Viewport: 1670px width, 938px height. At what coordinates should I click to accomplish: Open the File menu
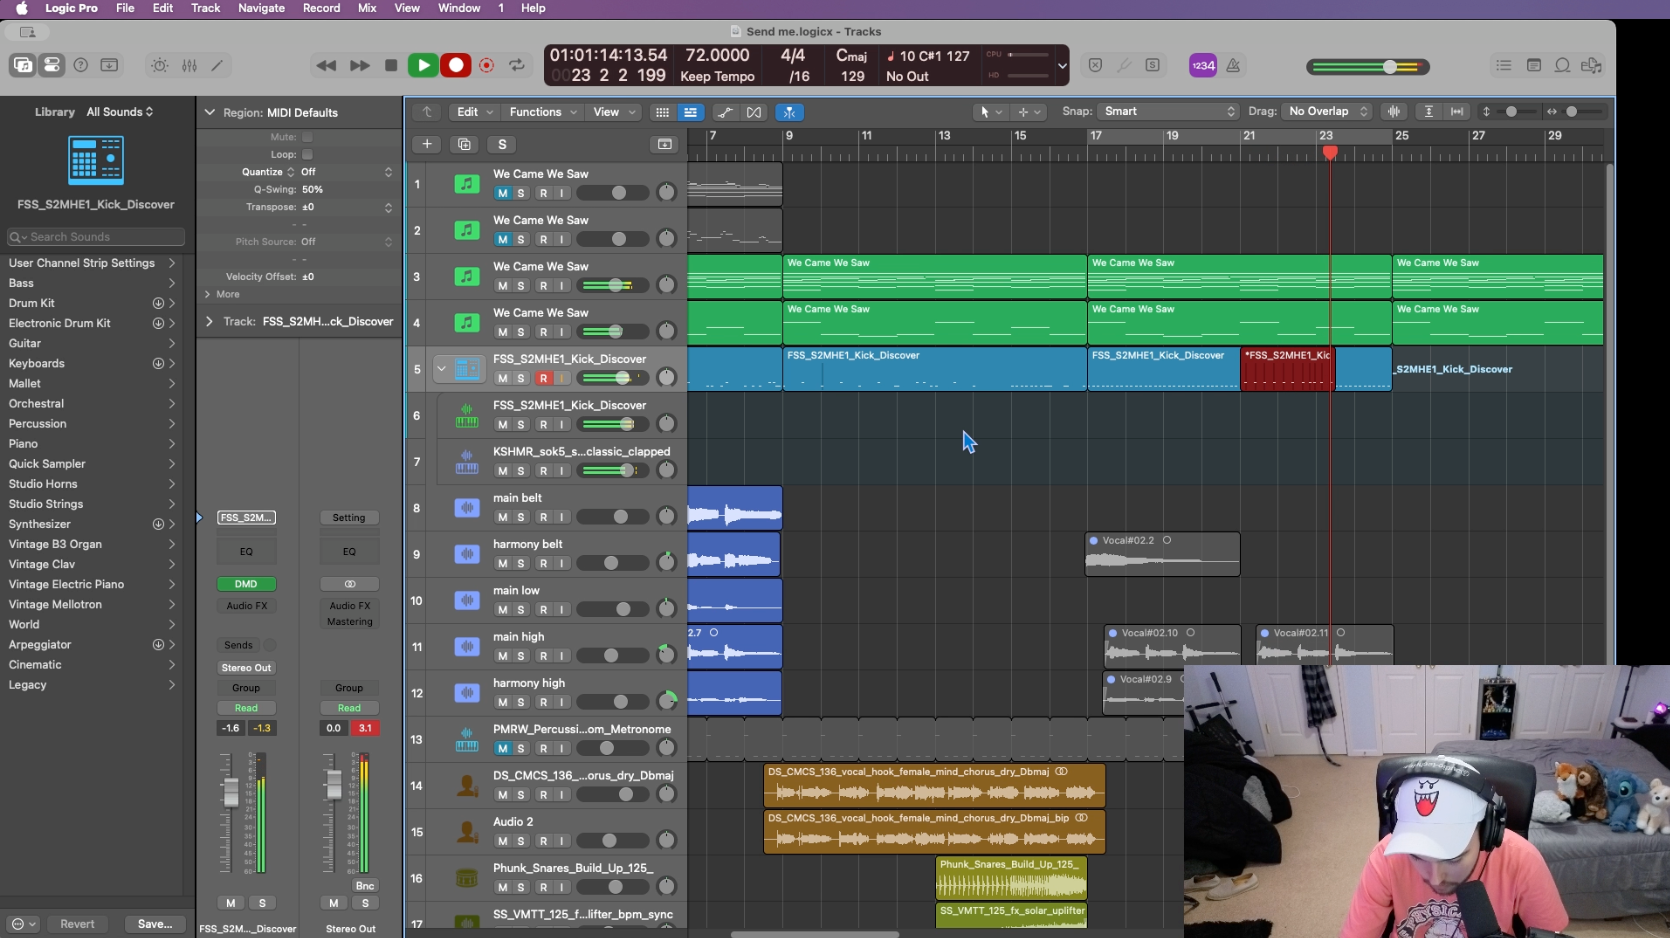[x=125, y=8]
